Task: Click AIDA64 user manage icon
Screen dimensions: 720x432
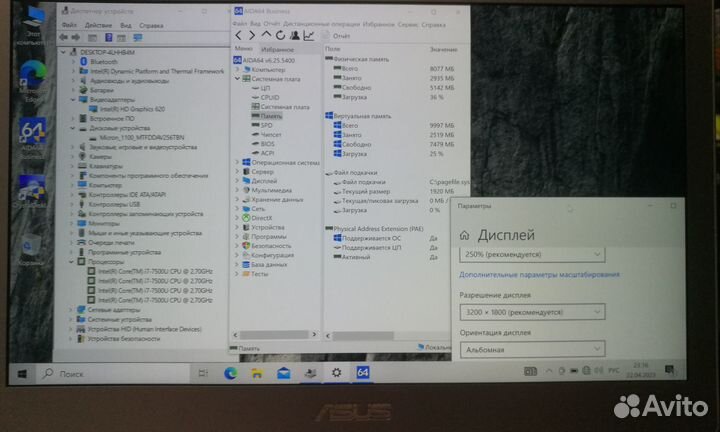Action: click(294, 35)
